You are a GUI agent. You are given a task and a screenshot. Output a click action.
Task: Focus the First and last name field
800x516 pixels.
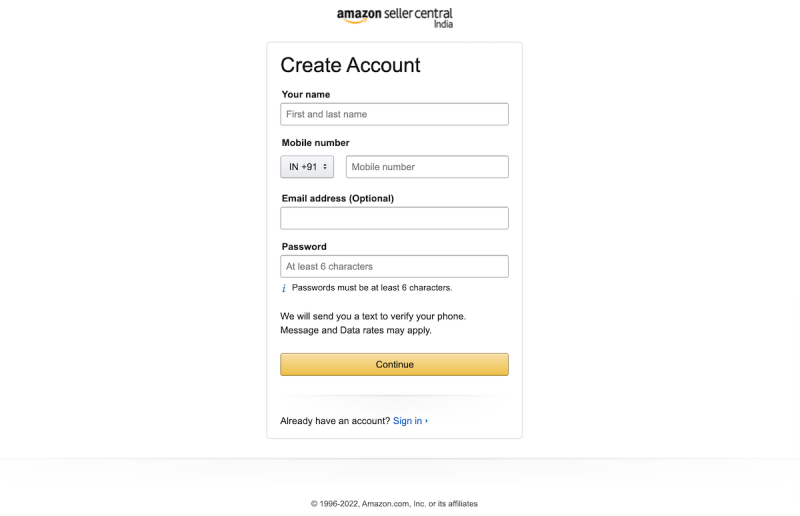[394, 114]
